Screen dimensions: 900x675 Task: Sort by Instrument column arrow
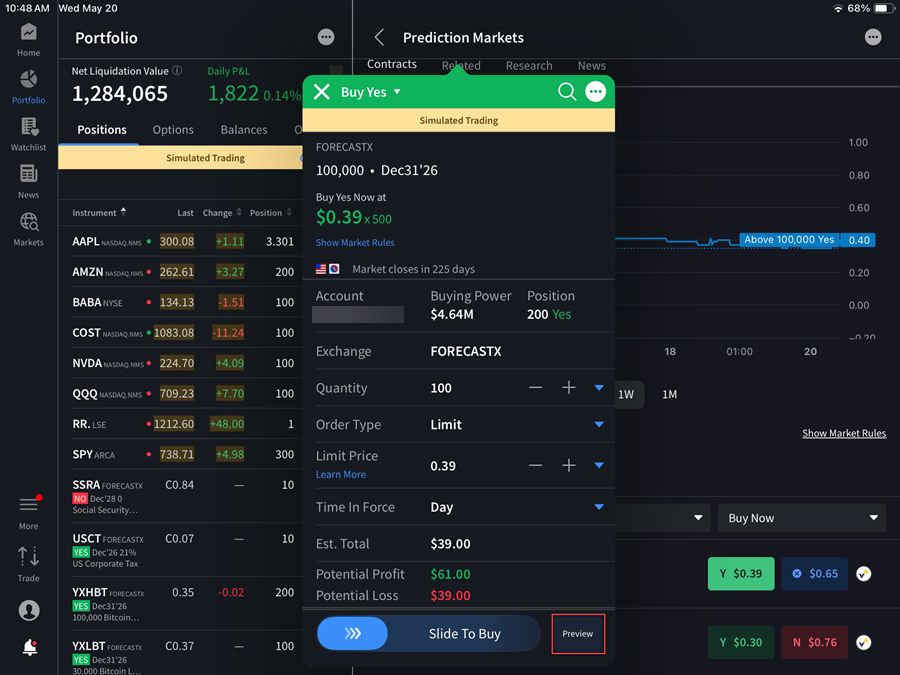pyautogui.click(x=123, y=212)
